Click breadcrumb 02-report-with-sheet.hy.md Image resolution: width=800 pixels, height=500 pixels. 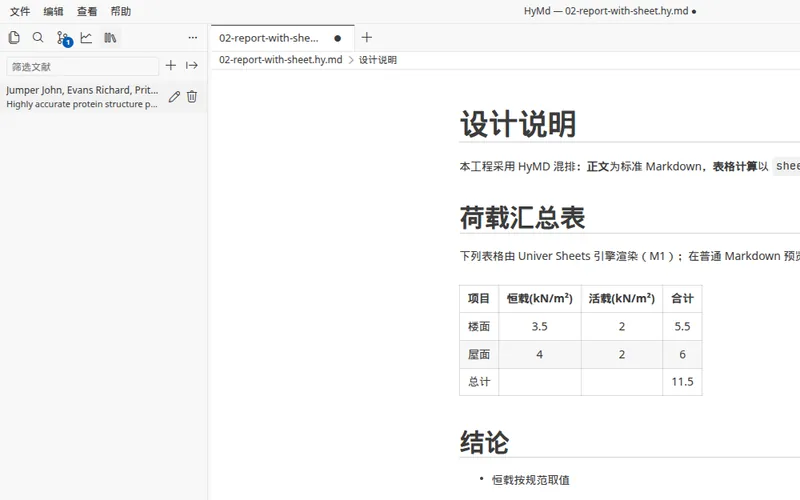coord(281,60)
